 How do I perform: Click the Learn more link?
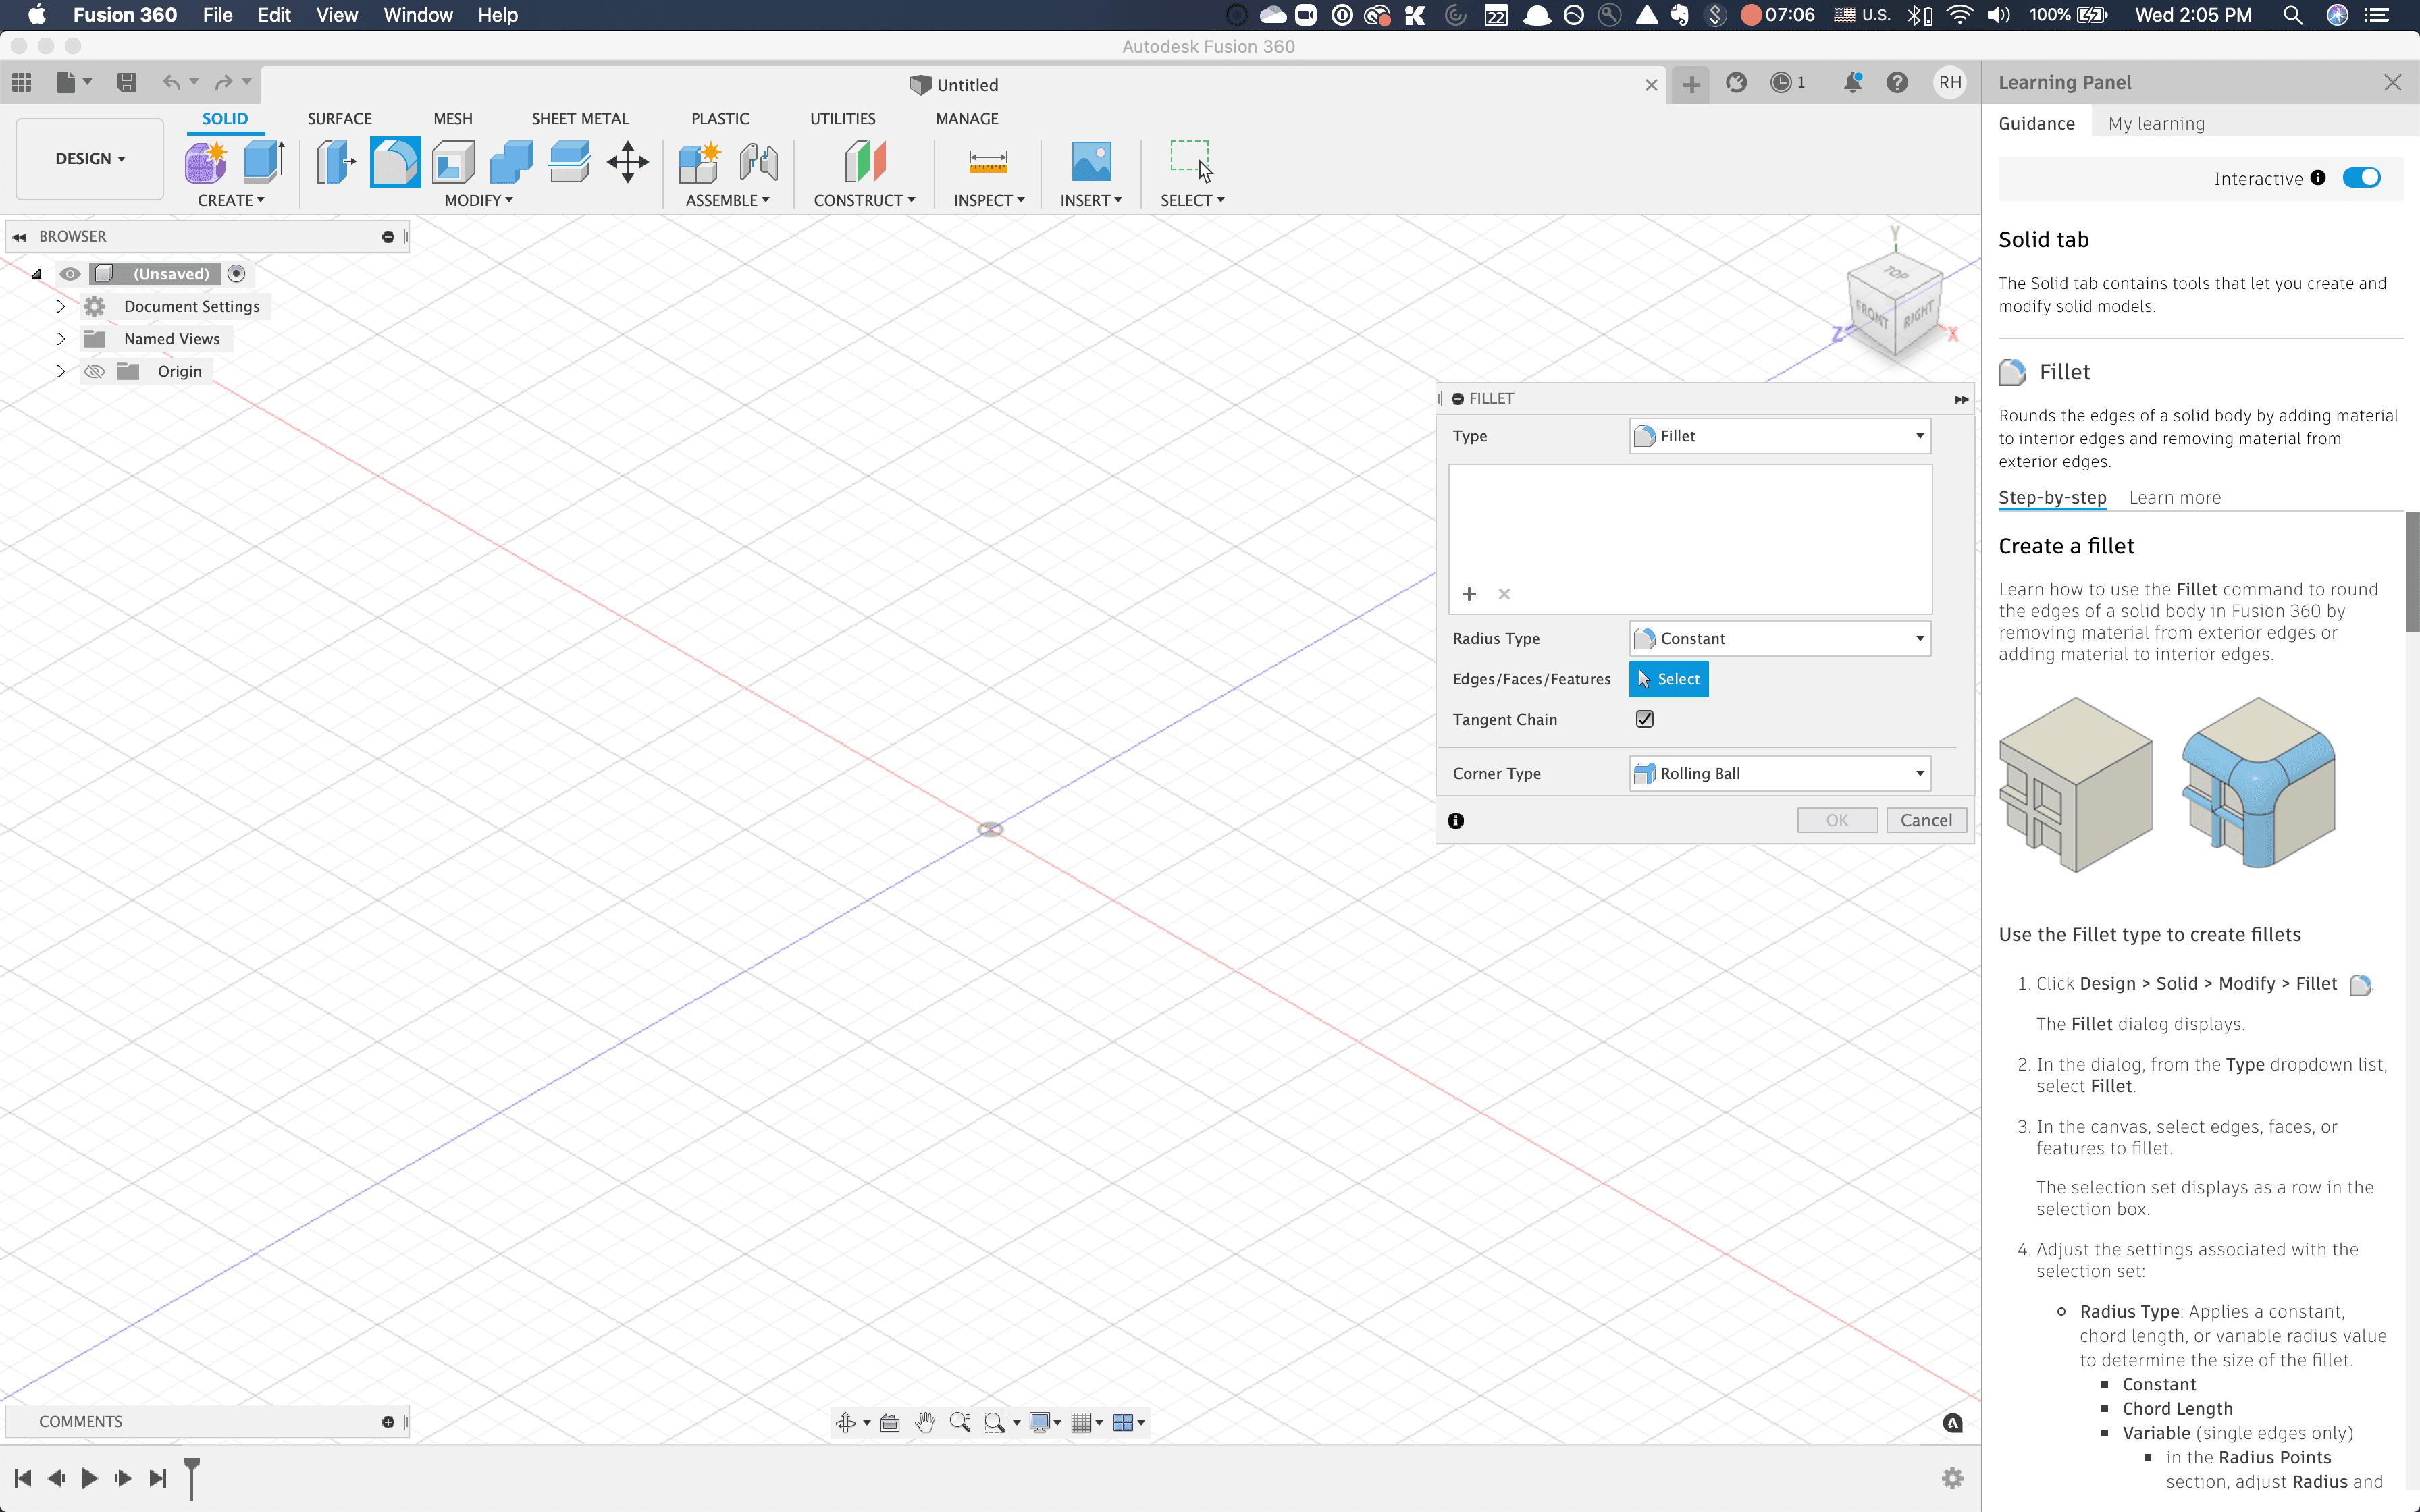[2175, 497]
